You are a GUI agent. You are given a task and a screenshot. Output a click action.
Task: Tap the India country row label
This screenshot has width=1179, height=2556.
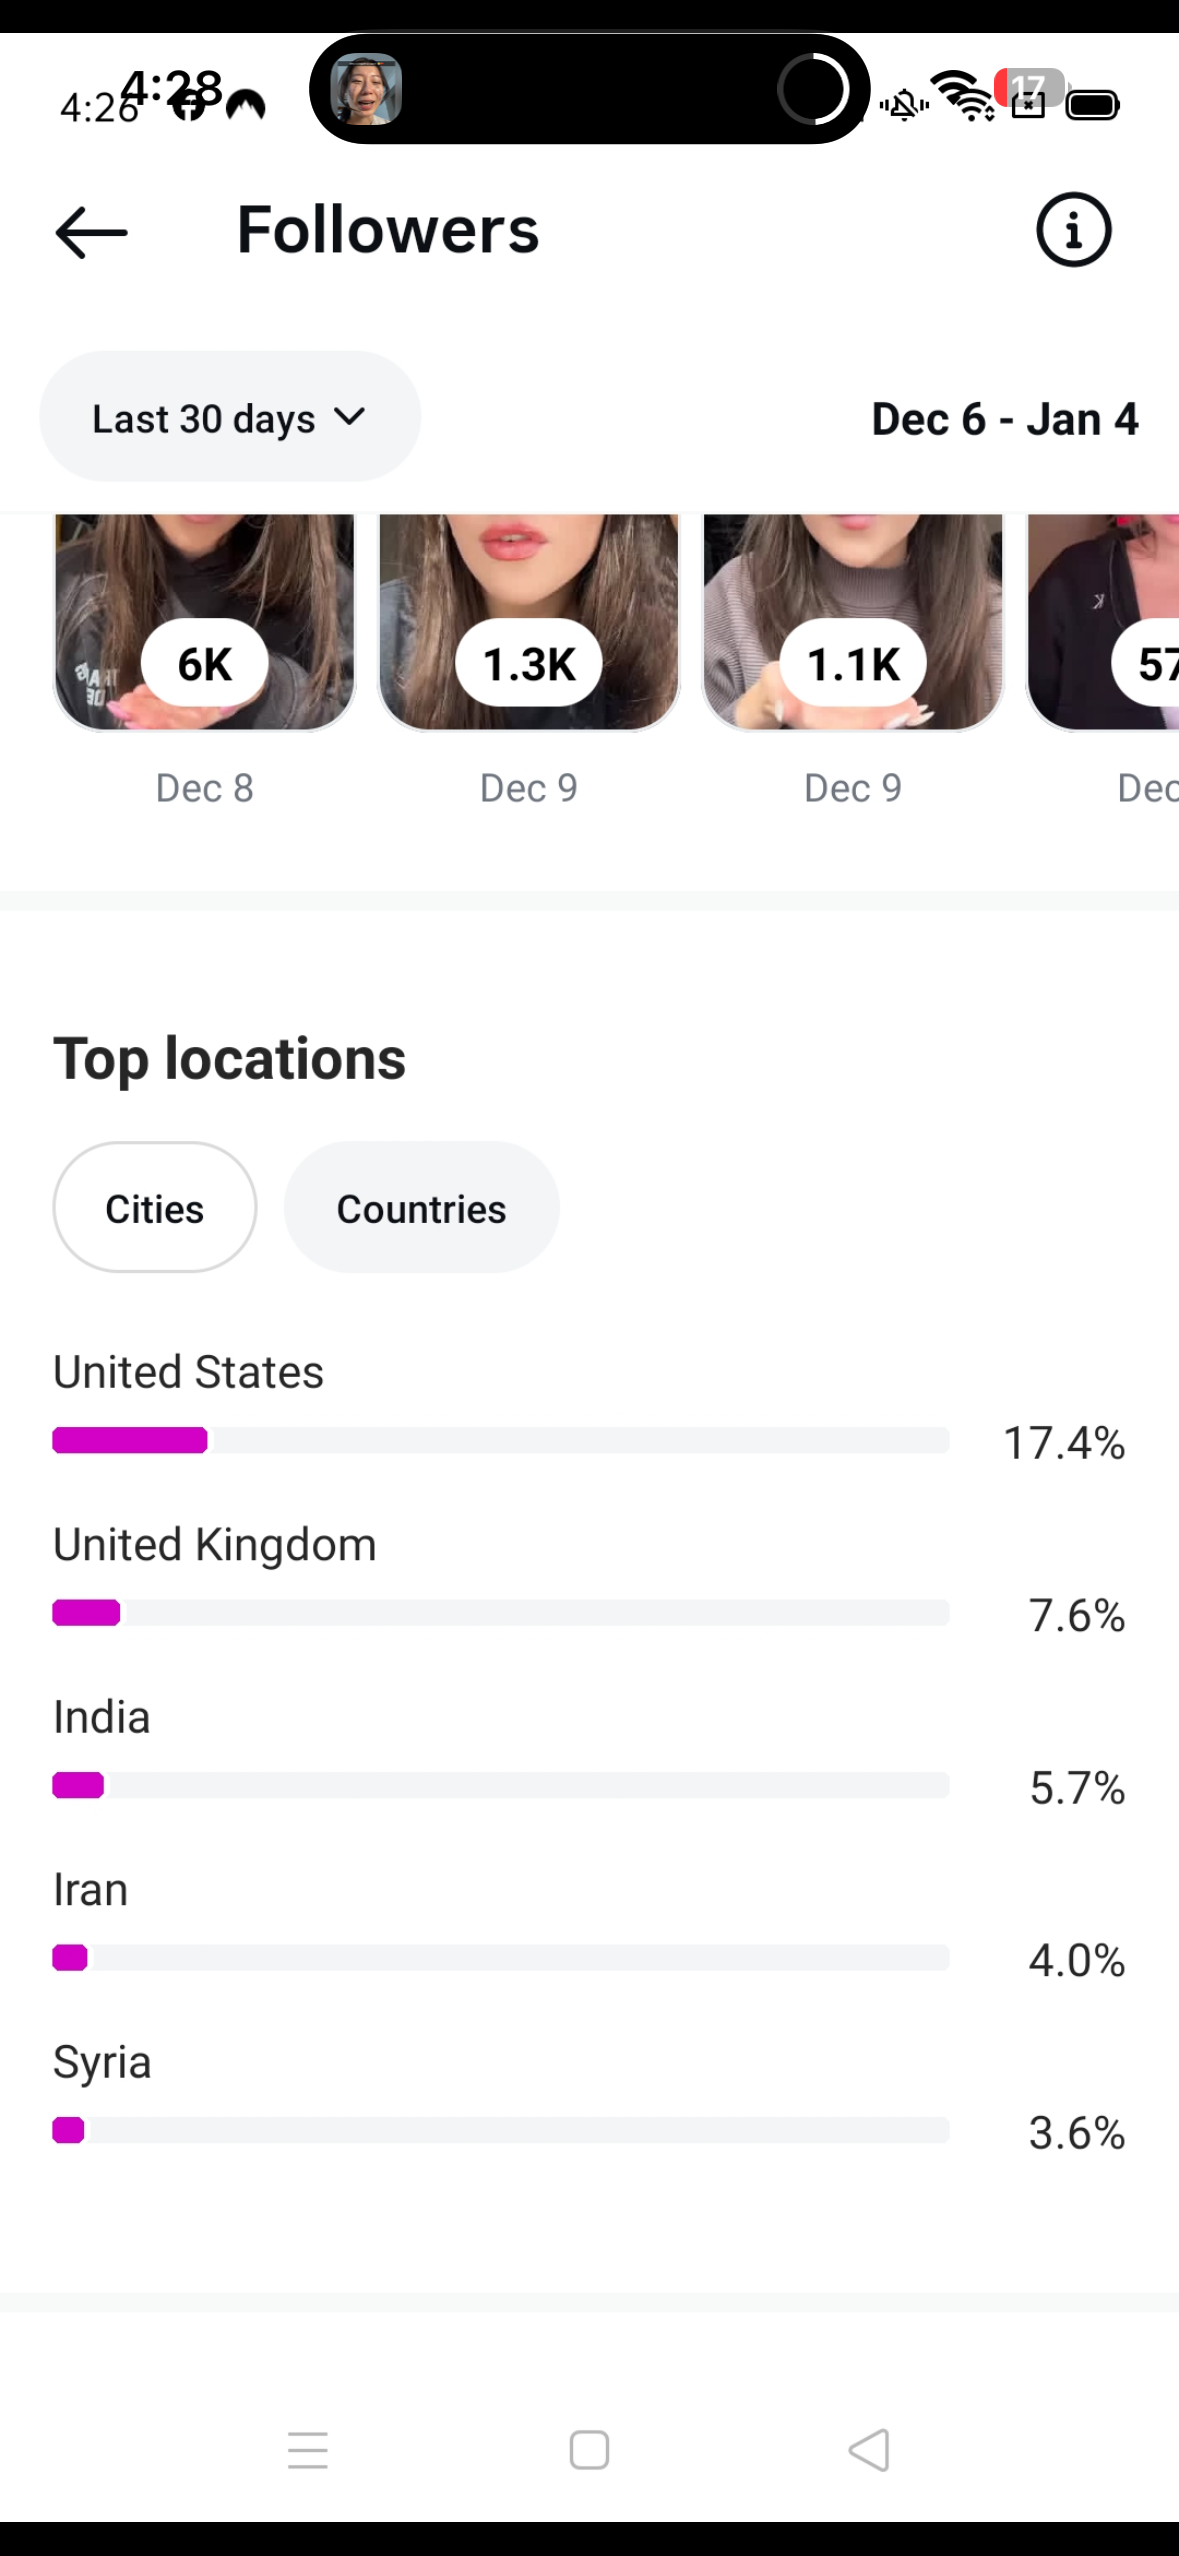tap(102, 1717)
